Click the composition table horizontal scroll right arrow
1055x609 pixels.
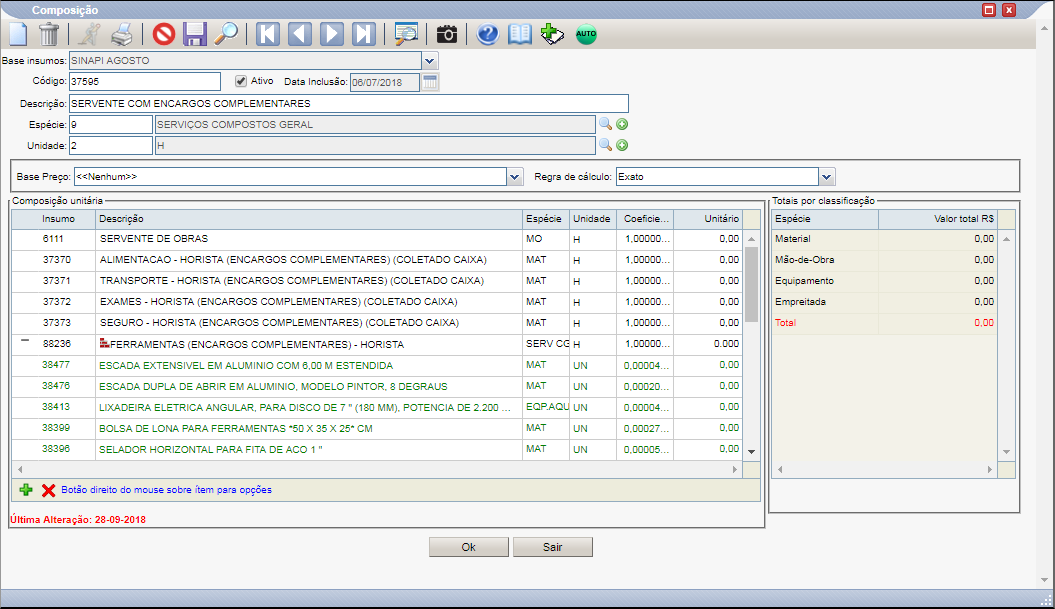[735, 470]
